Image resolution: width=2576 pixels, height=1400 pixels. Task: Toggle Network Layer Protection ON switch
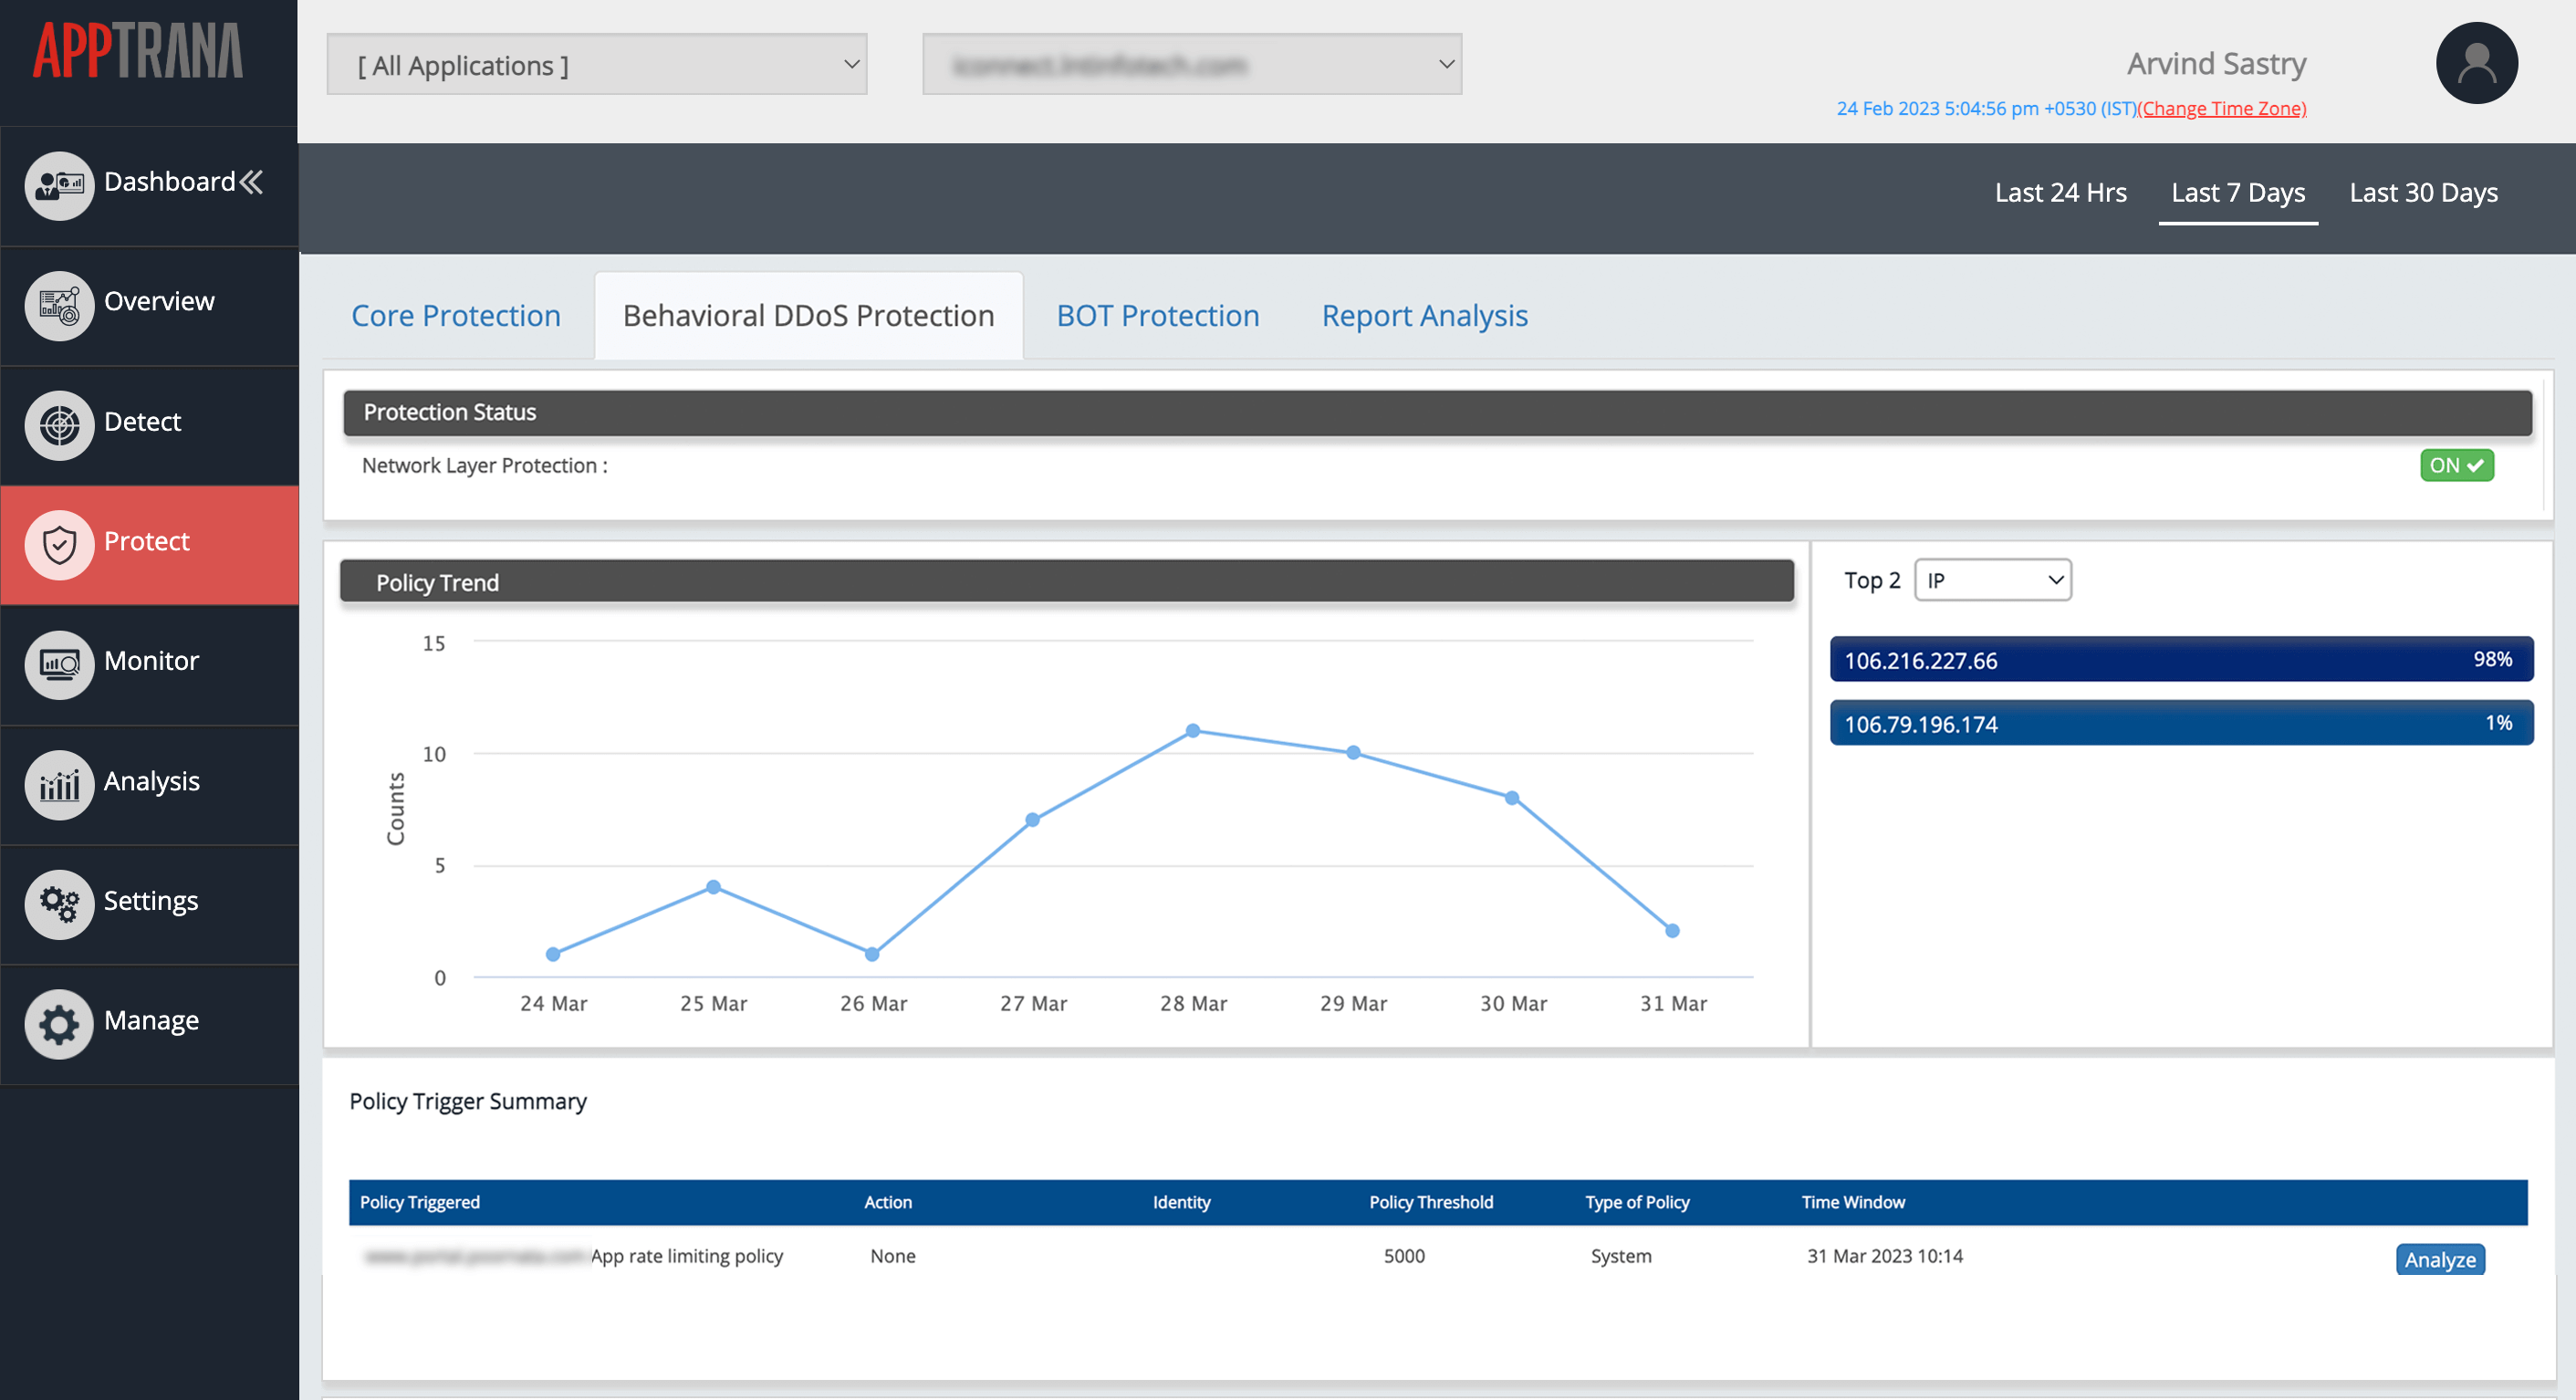click(2456, 464)
